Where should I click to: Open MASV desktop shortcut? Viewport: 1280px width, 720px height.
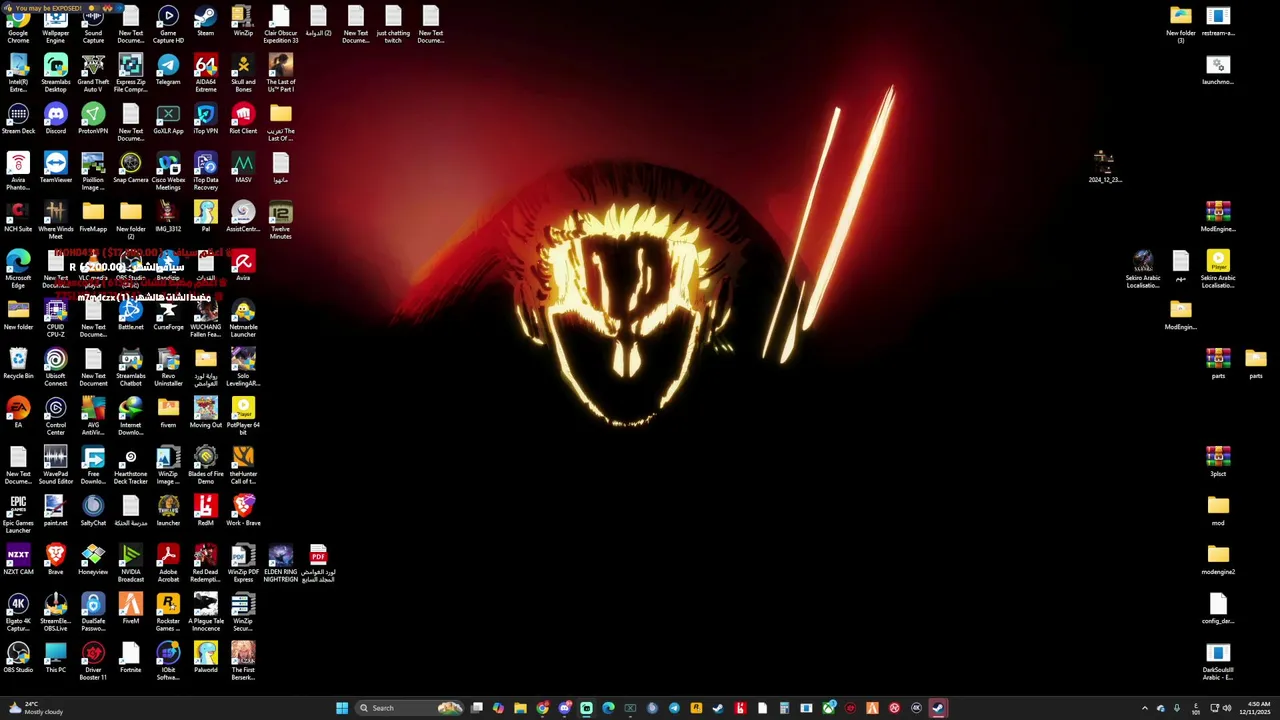click(x=243, y=168)
